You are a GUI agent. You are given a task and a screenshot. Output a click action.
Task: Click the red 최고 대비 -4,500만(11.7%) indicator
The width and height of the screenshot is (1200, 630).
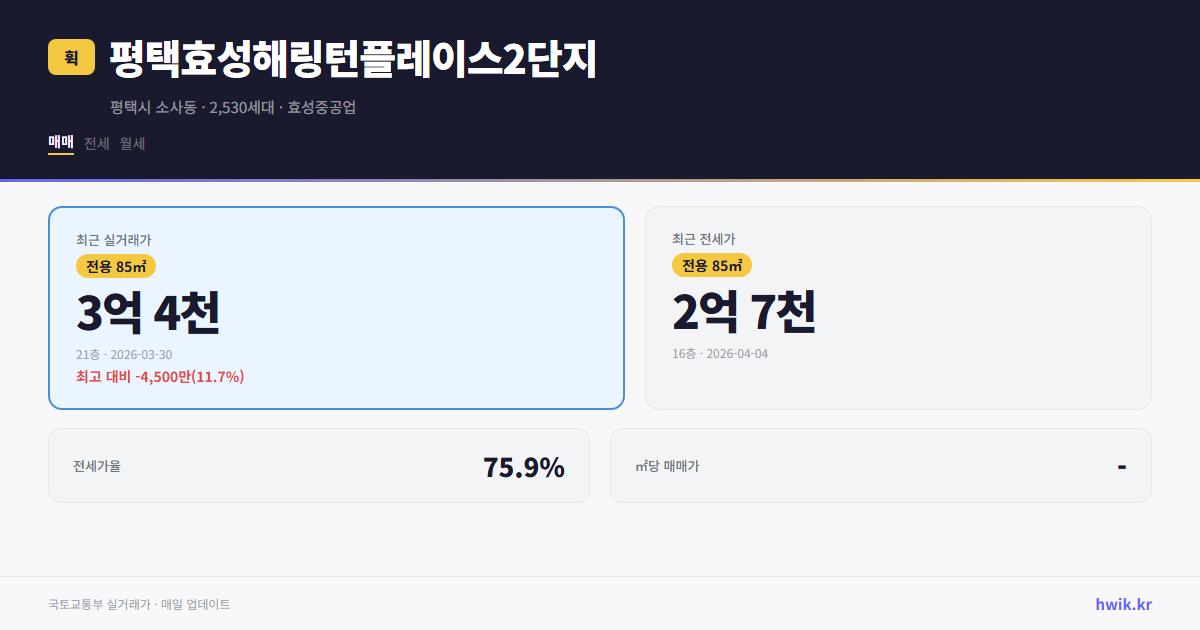pyautogui.click(x=158, y=377)
